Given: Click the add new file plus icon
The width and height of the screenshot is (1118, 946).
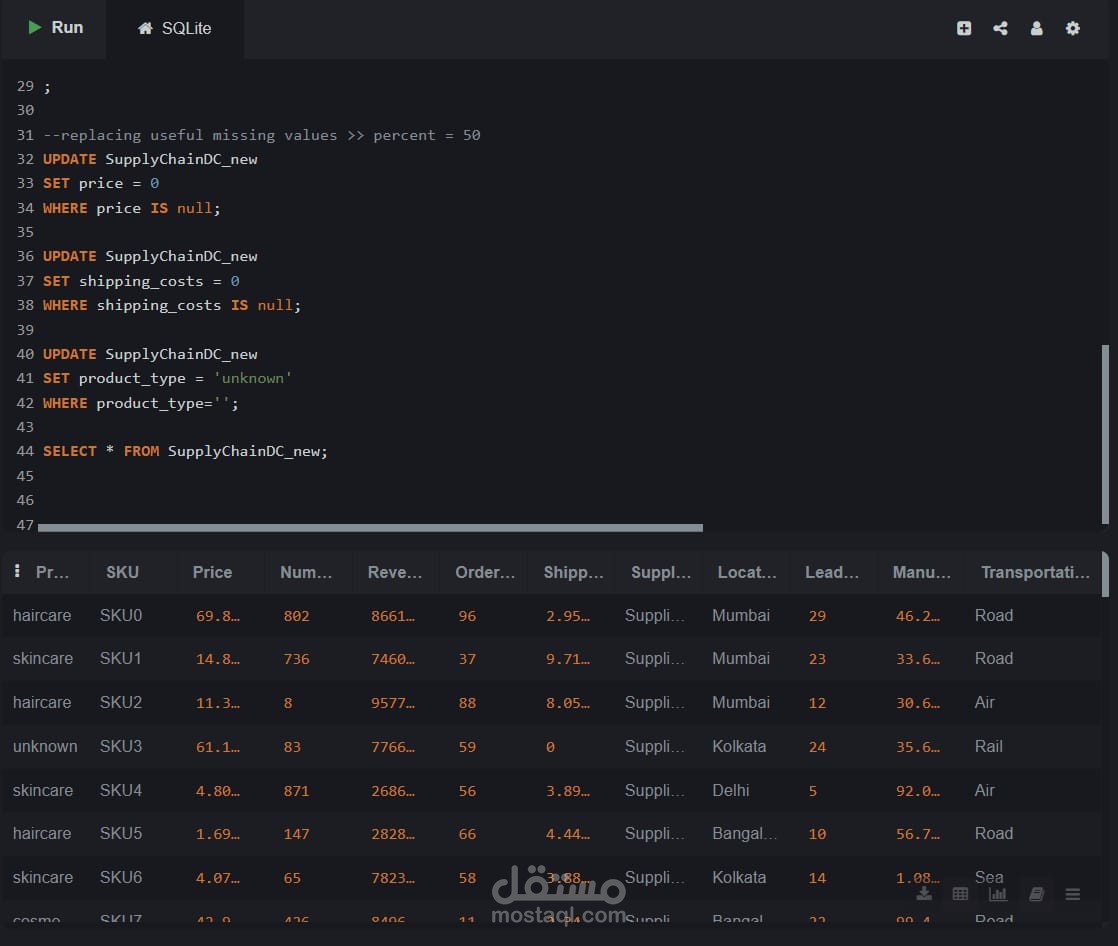Looking at the screenshot, I should [963, 28].
